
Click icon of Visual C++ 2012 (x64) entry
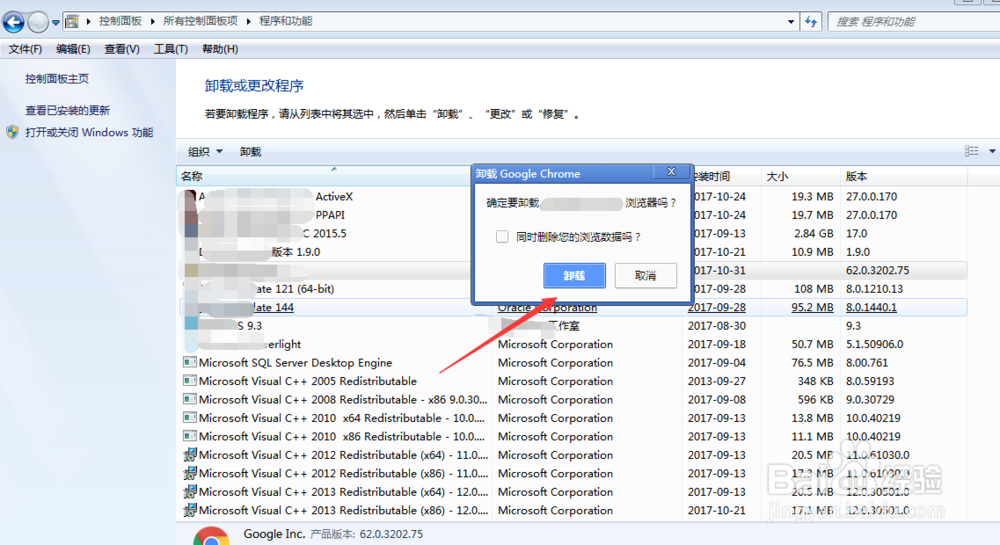[189, 455]
